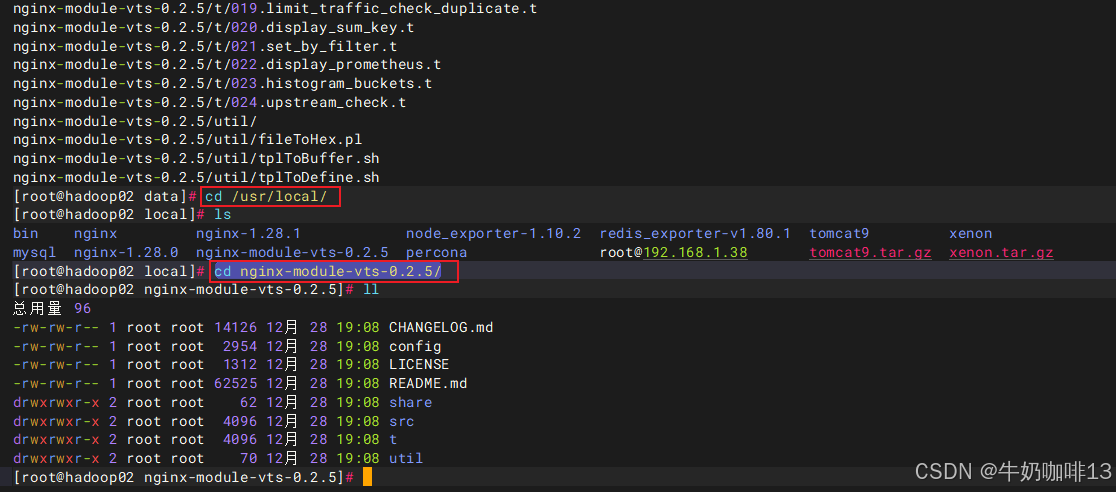Click the 'tomcat9.tar.gz' archive name

870,252
